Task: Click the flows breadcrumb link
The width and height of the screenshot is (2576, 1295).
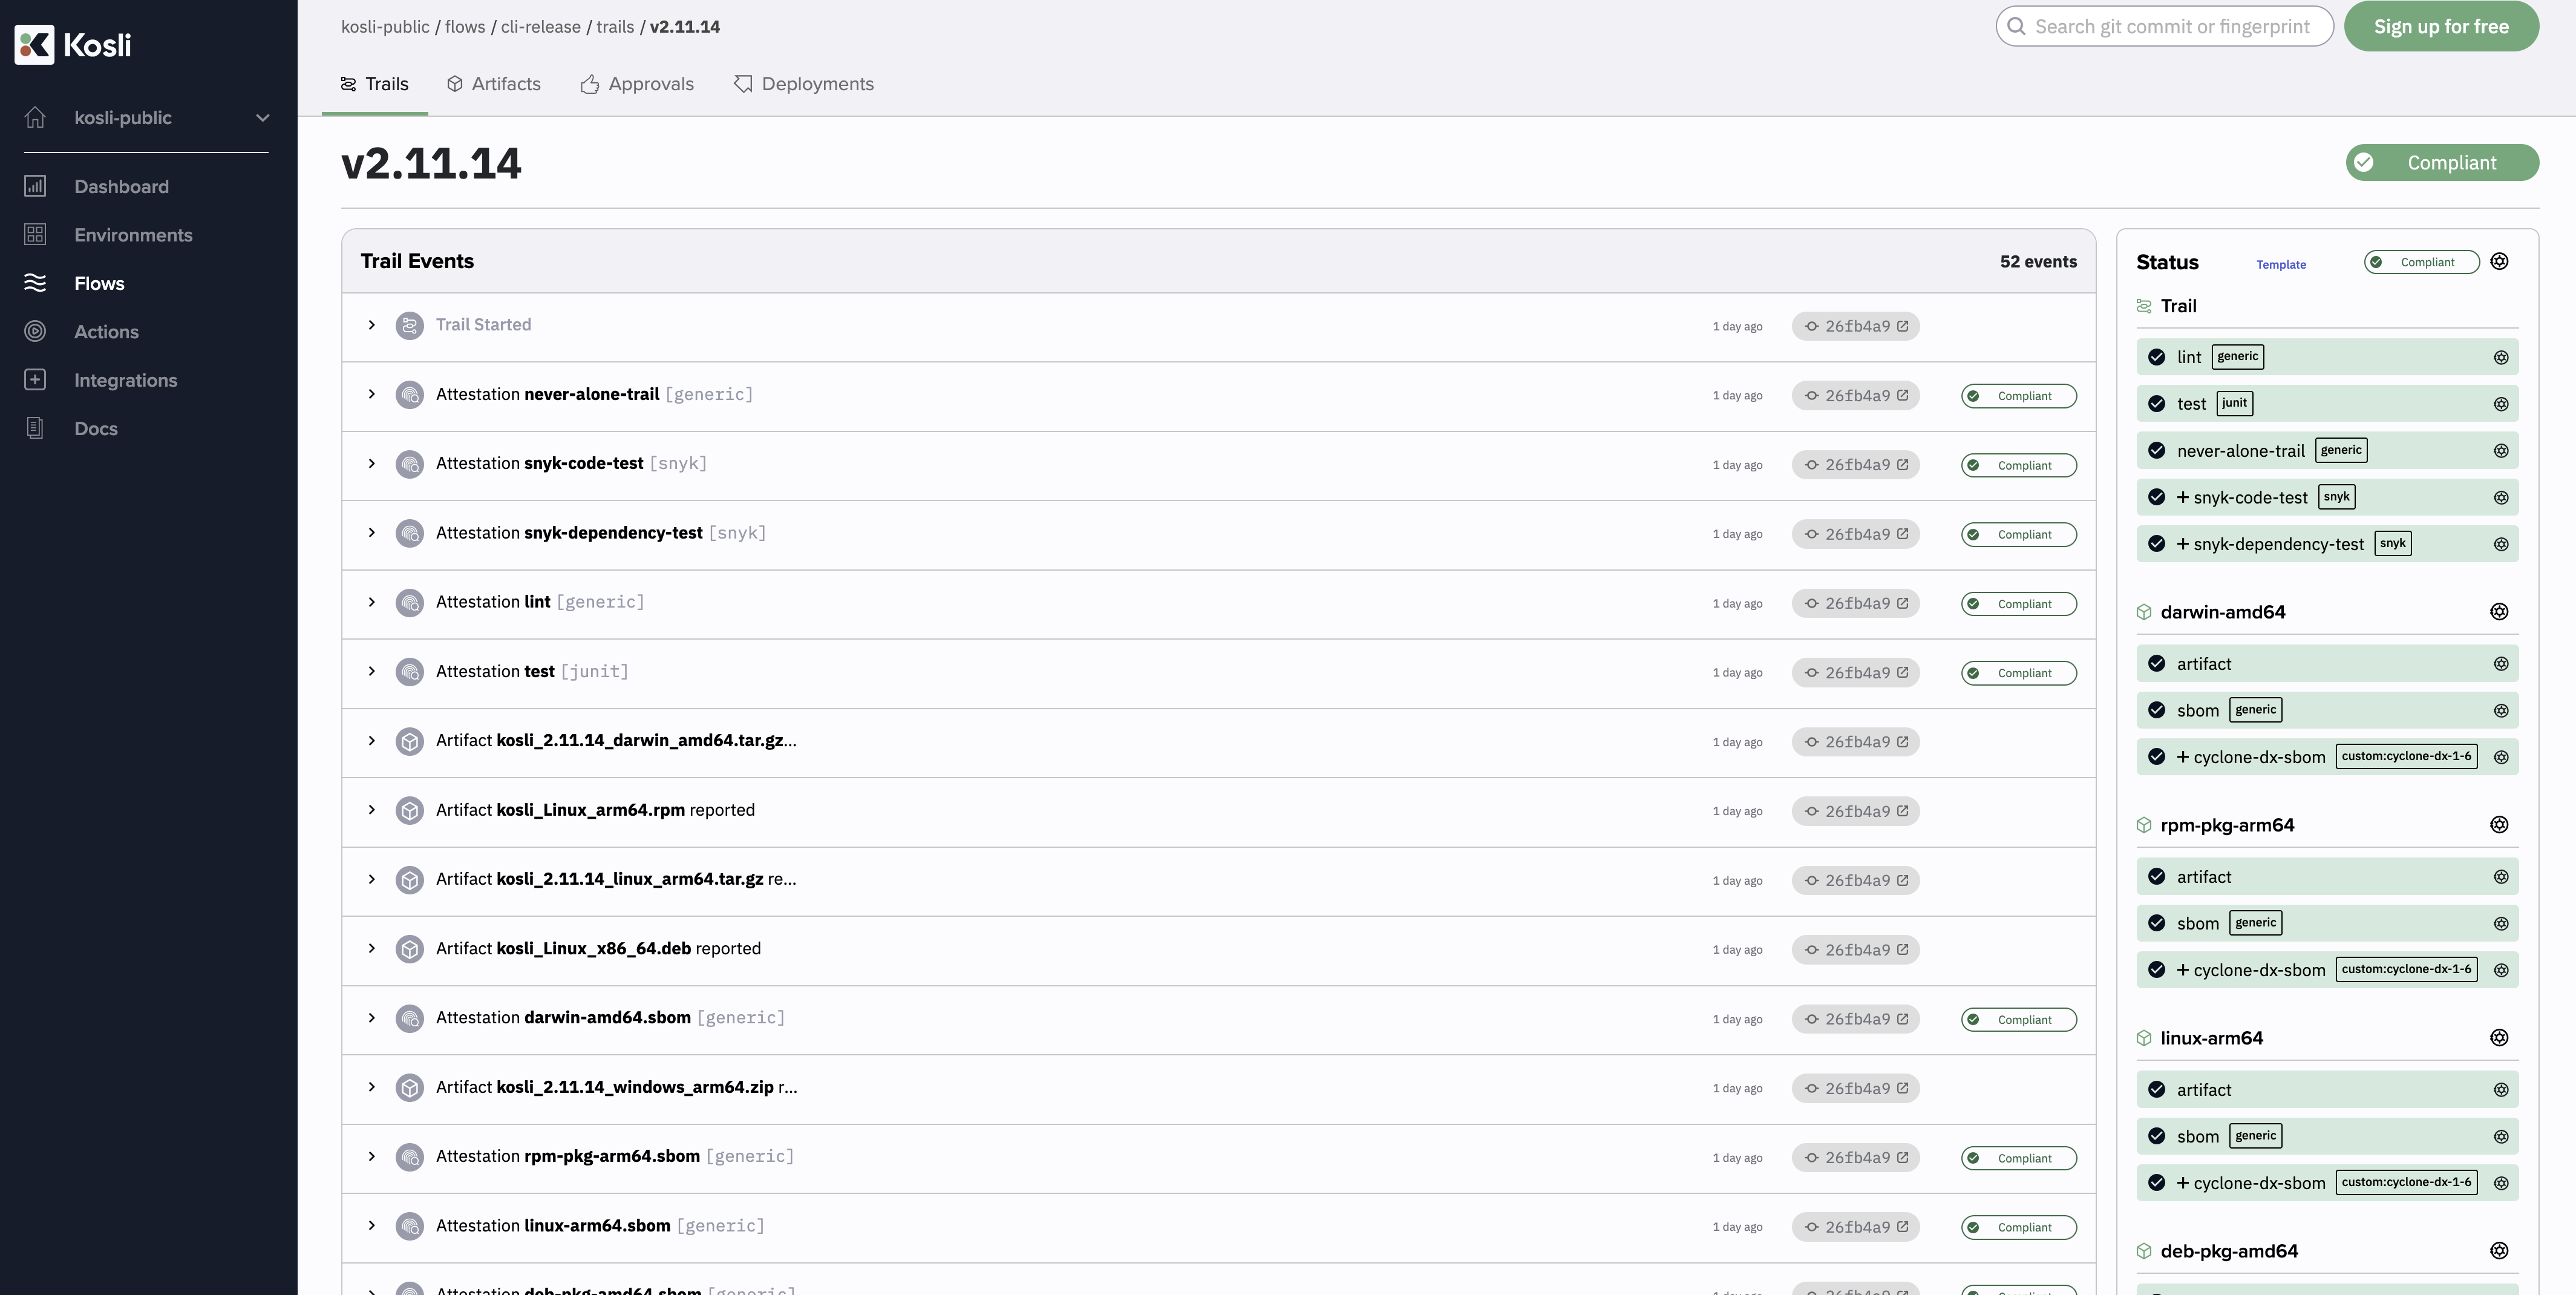Action: coord(465,27)
